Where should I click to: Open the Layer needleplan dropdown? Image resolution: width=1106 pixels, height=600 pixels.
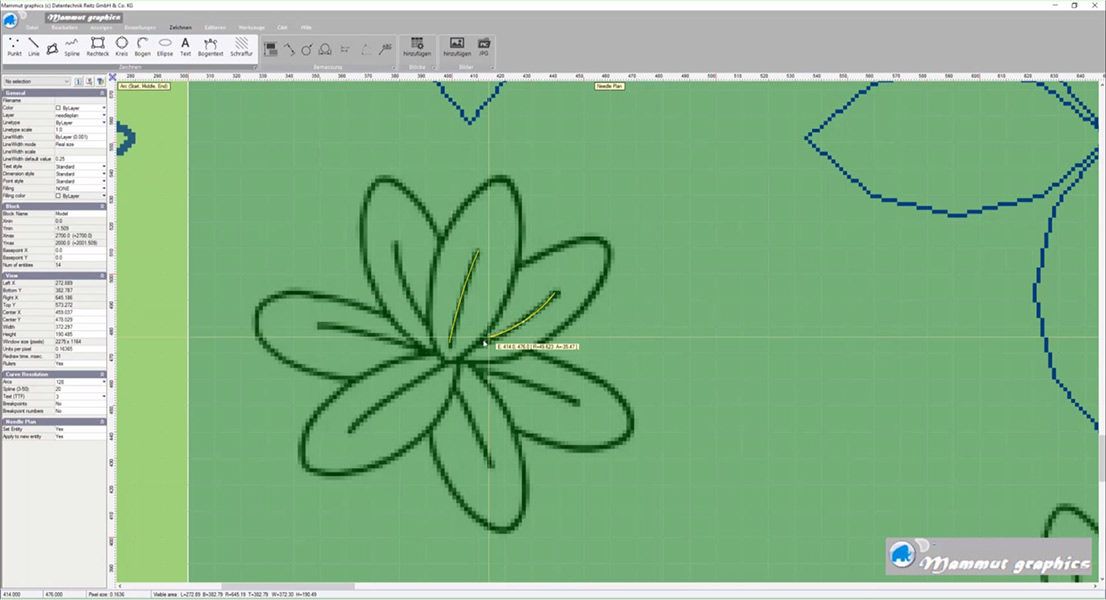pos(104,115)
